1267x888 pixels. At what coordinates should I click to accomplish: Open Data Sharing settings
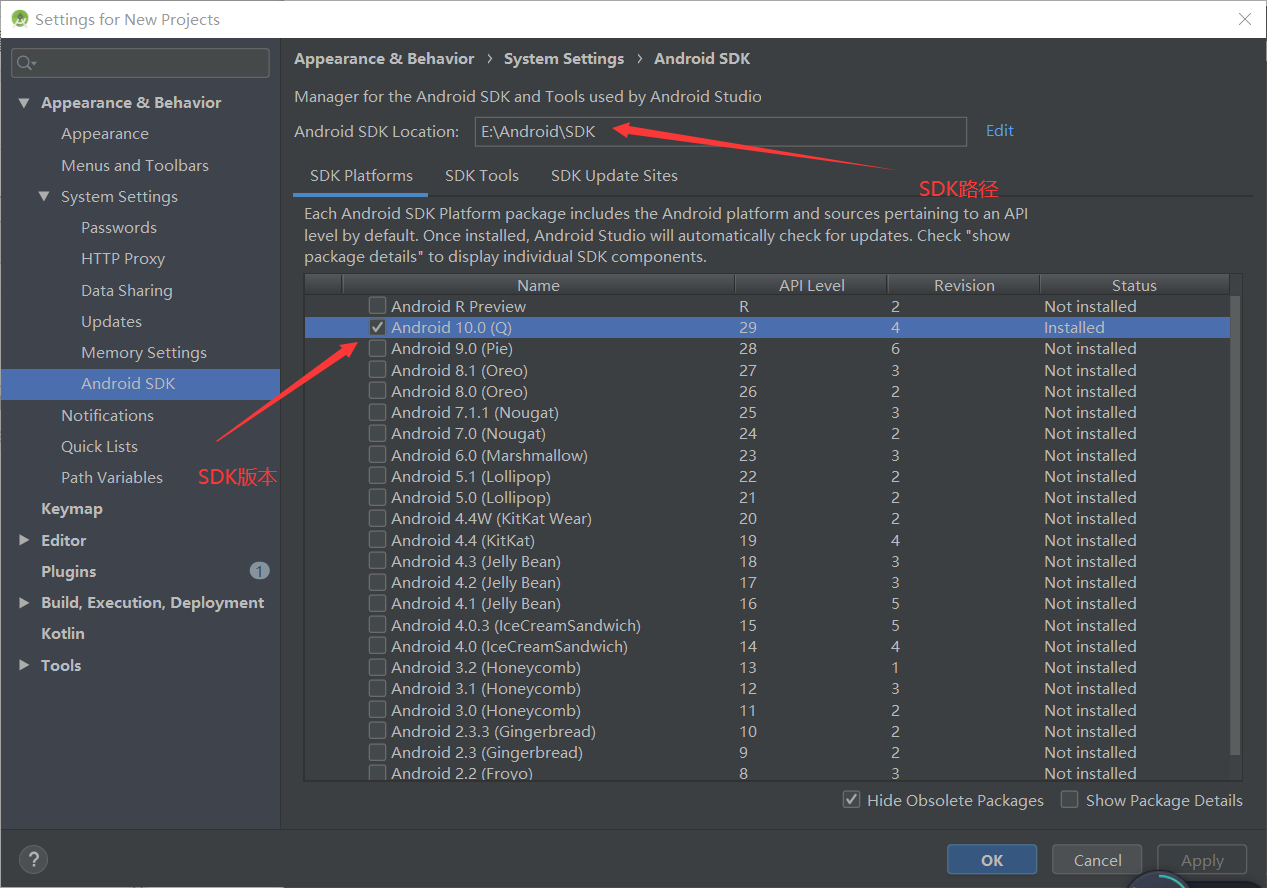[127, 290]
